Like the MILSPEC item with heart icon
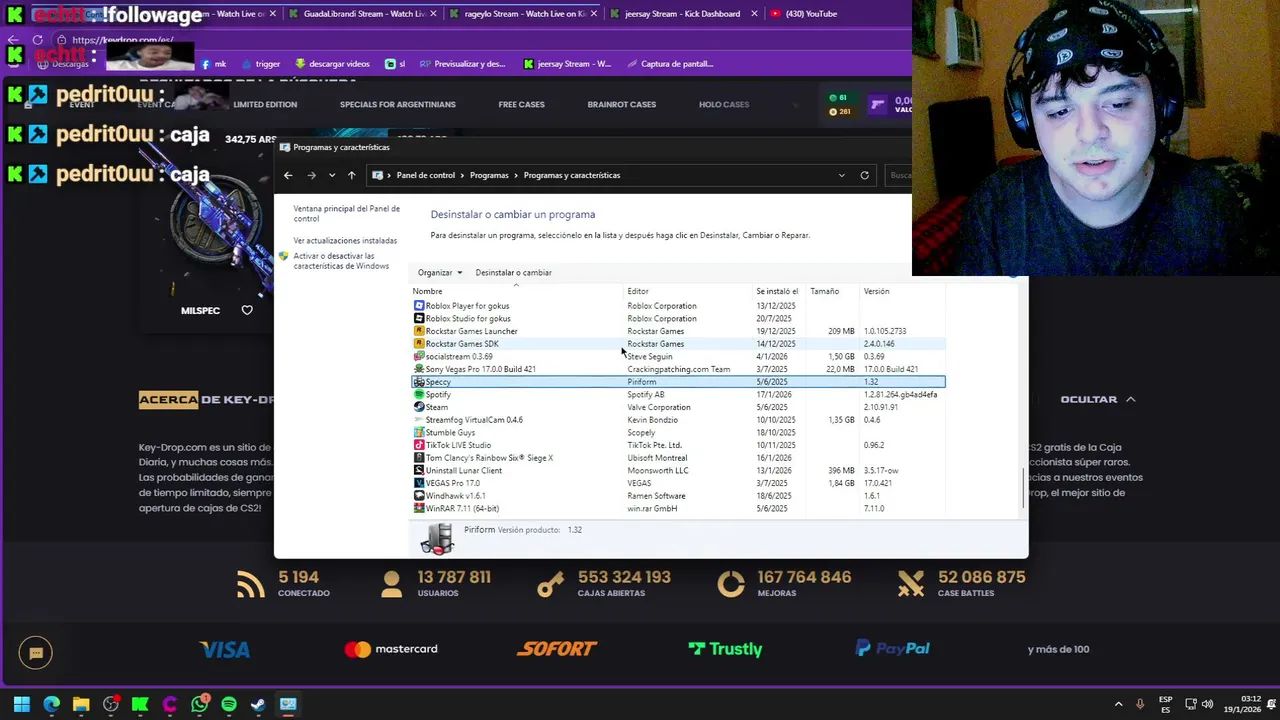Screen dimensions: 1280x720 [247, 310]
